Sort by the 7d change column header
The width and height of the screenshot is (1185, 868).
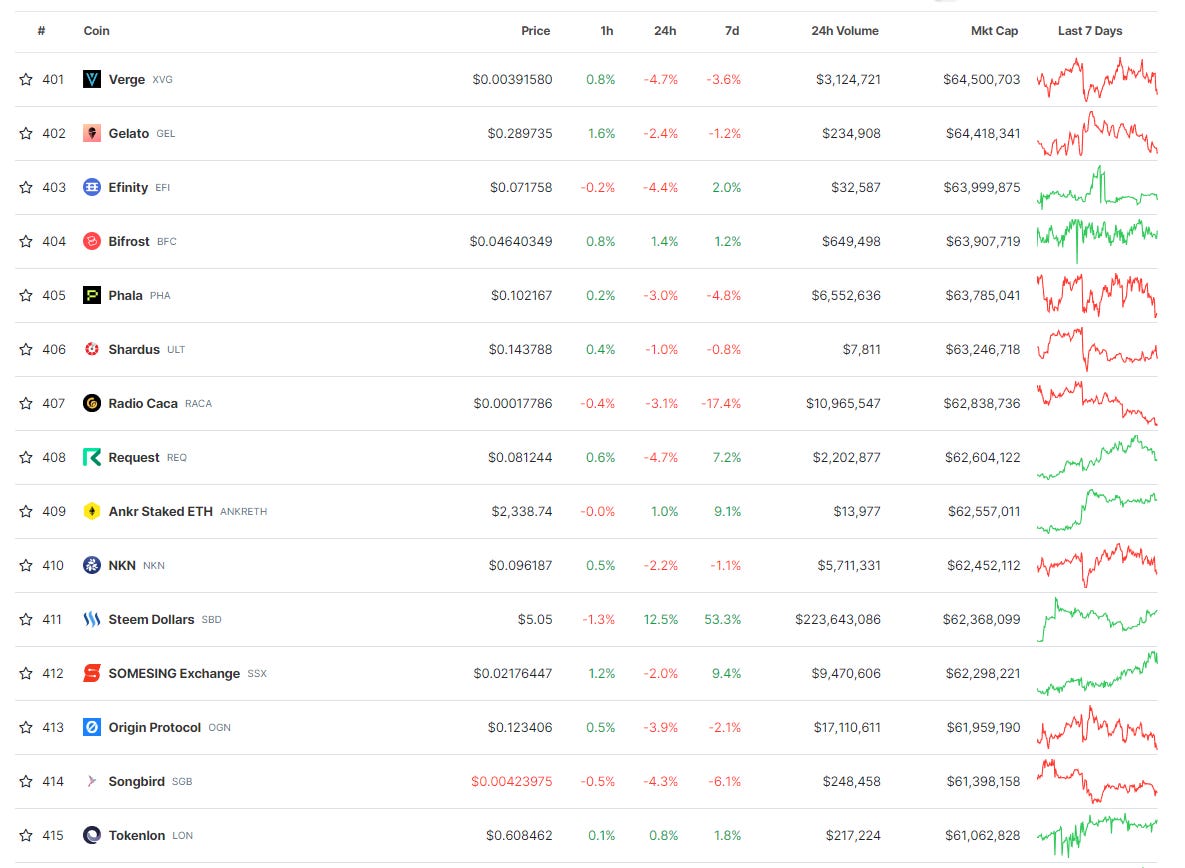[x=732, y=31]
